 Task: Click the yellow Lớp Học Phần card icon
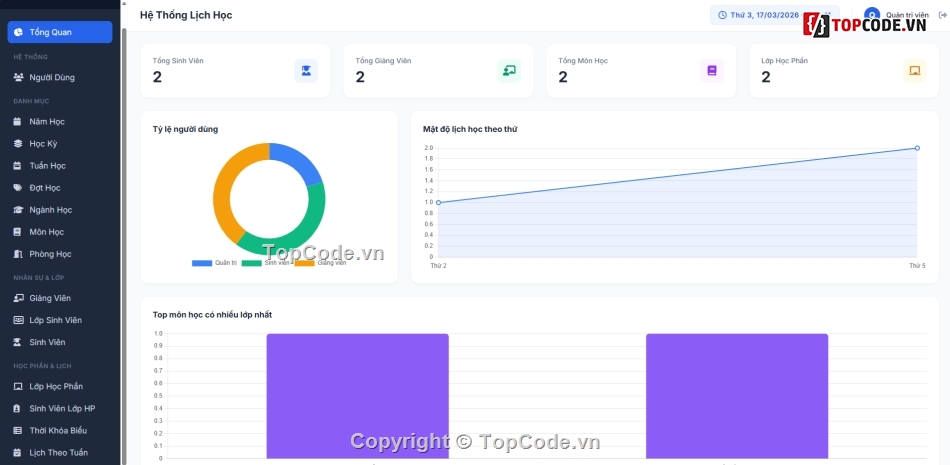pyautogui.click(x=914, y=70)
